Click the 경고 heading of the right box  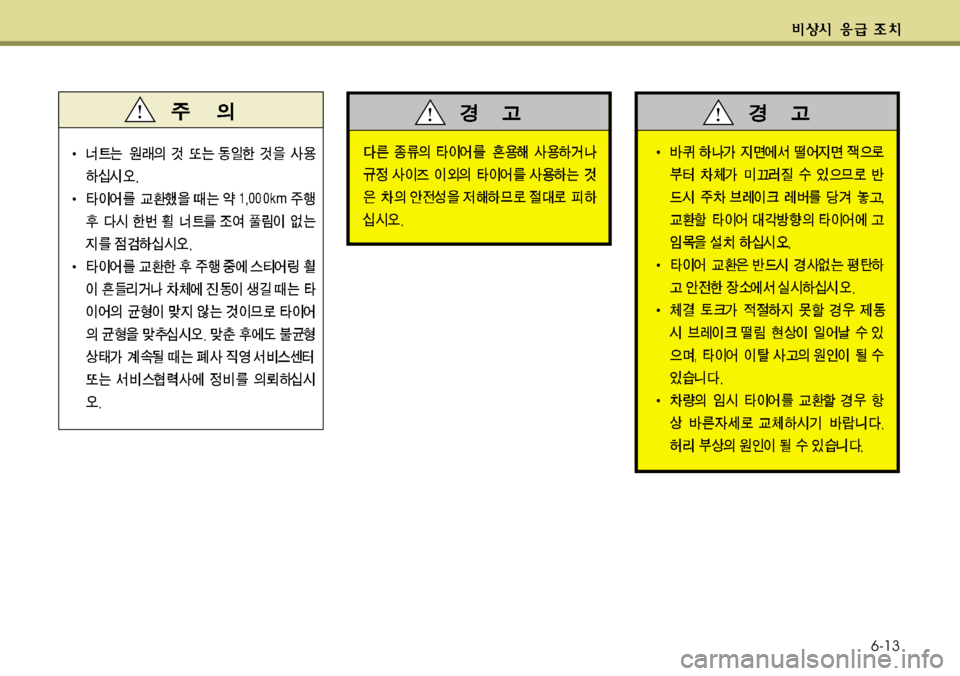pyautogui.click(x=779, y=113)
